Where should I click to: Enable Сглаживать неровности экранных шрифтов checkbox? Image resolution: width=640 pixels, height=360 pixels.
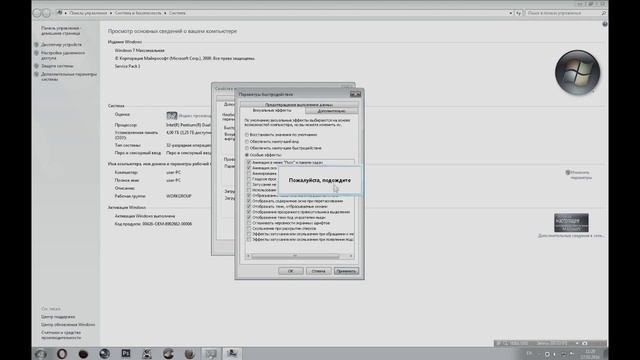click(249, 223)
